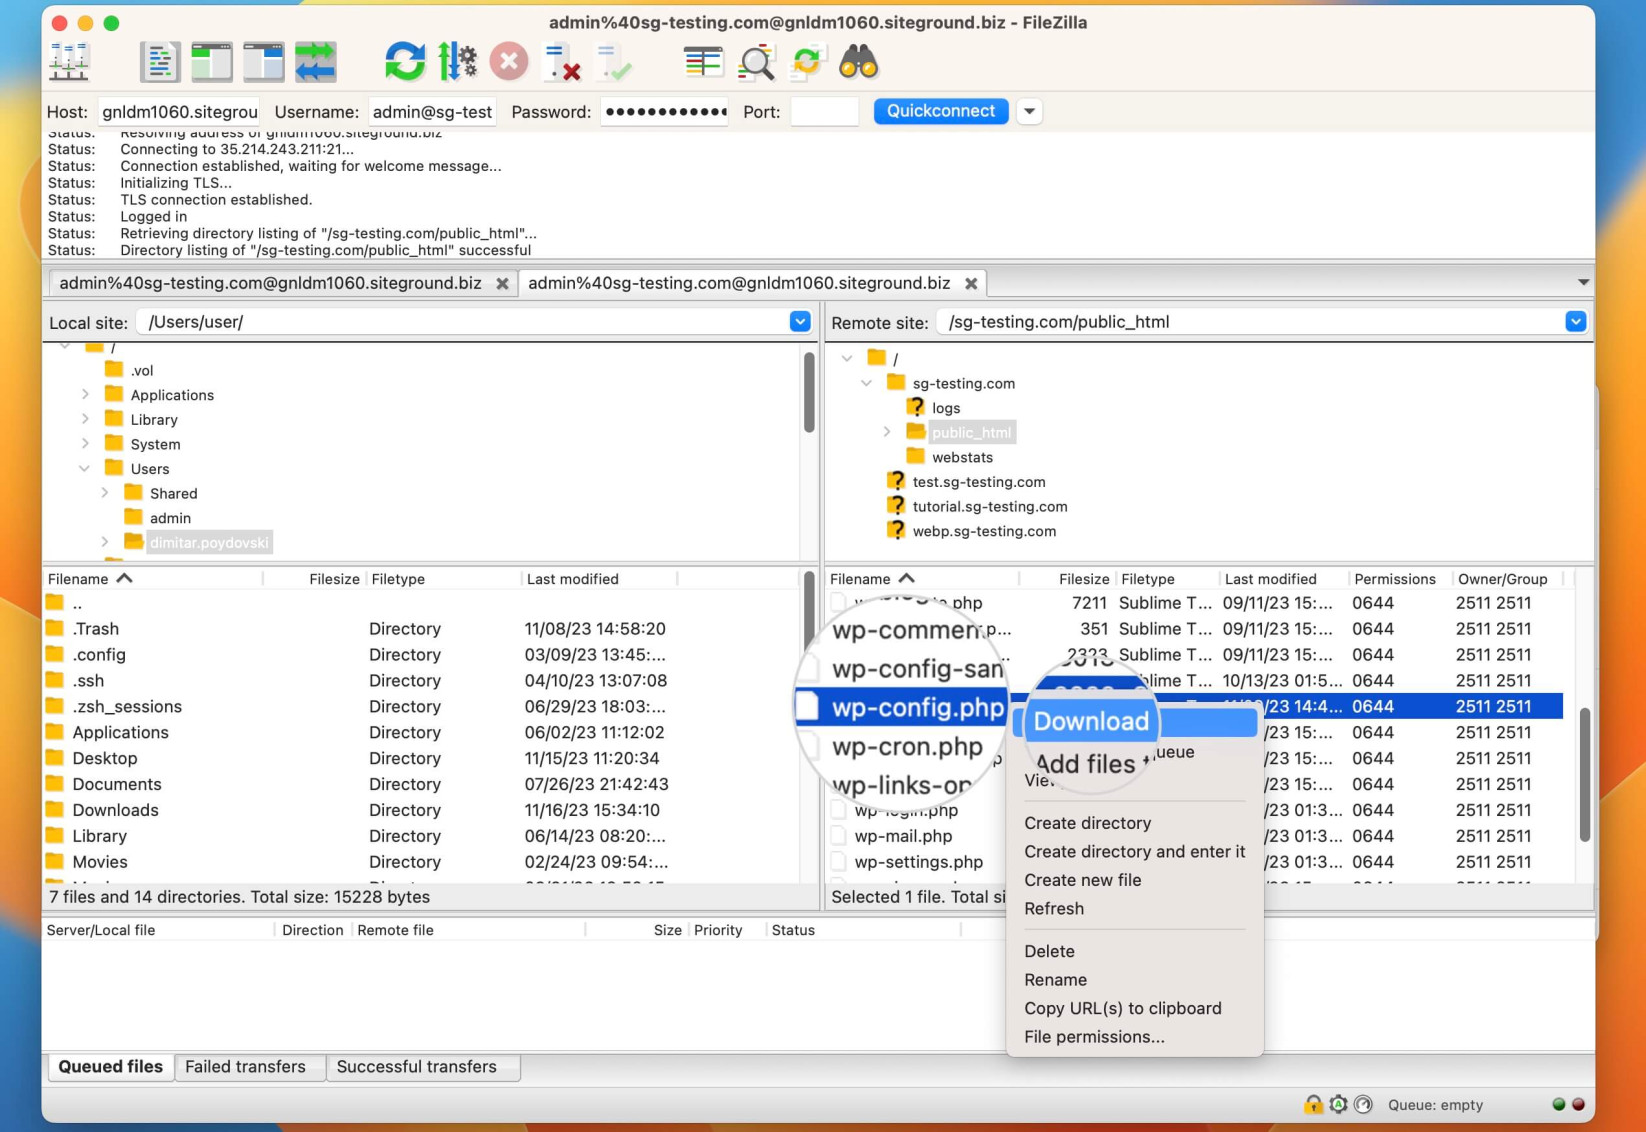Select wp-mail.php in remote file list

(x=903, y=836)
